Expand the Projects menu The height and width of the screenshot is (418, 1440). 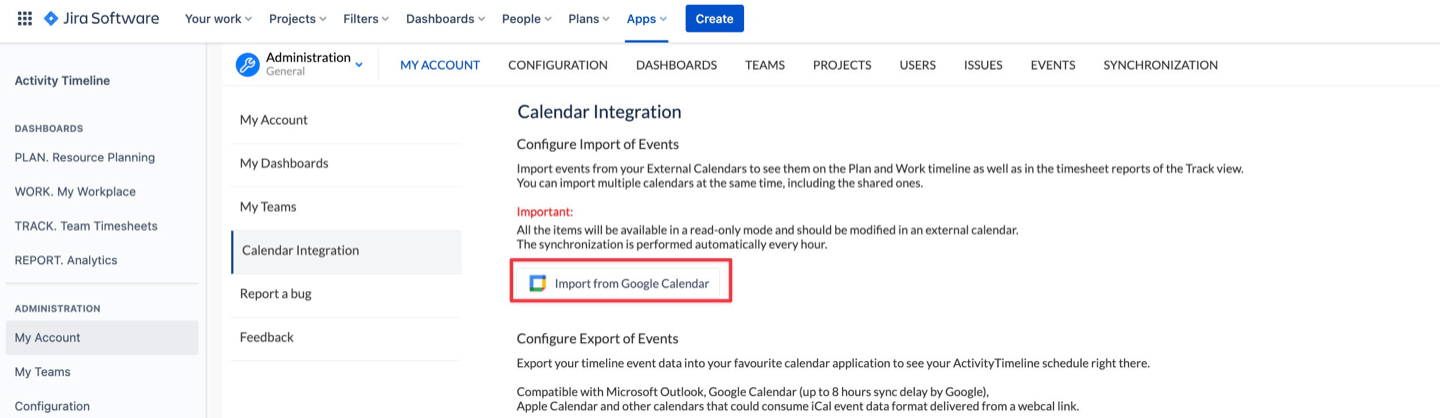[x=298, y=19]
